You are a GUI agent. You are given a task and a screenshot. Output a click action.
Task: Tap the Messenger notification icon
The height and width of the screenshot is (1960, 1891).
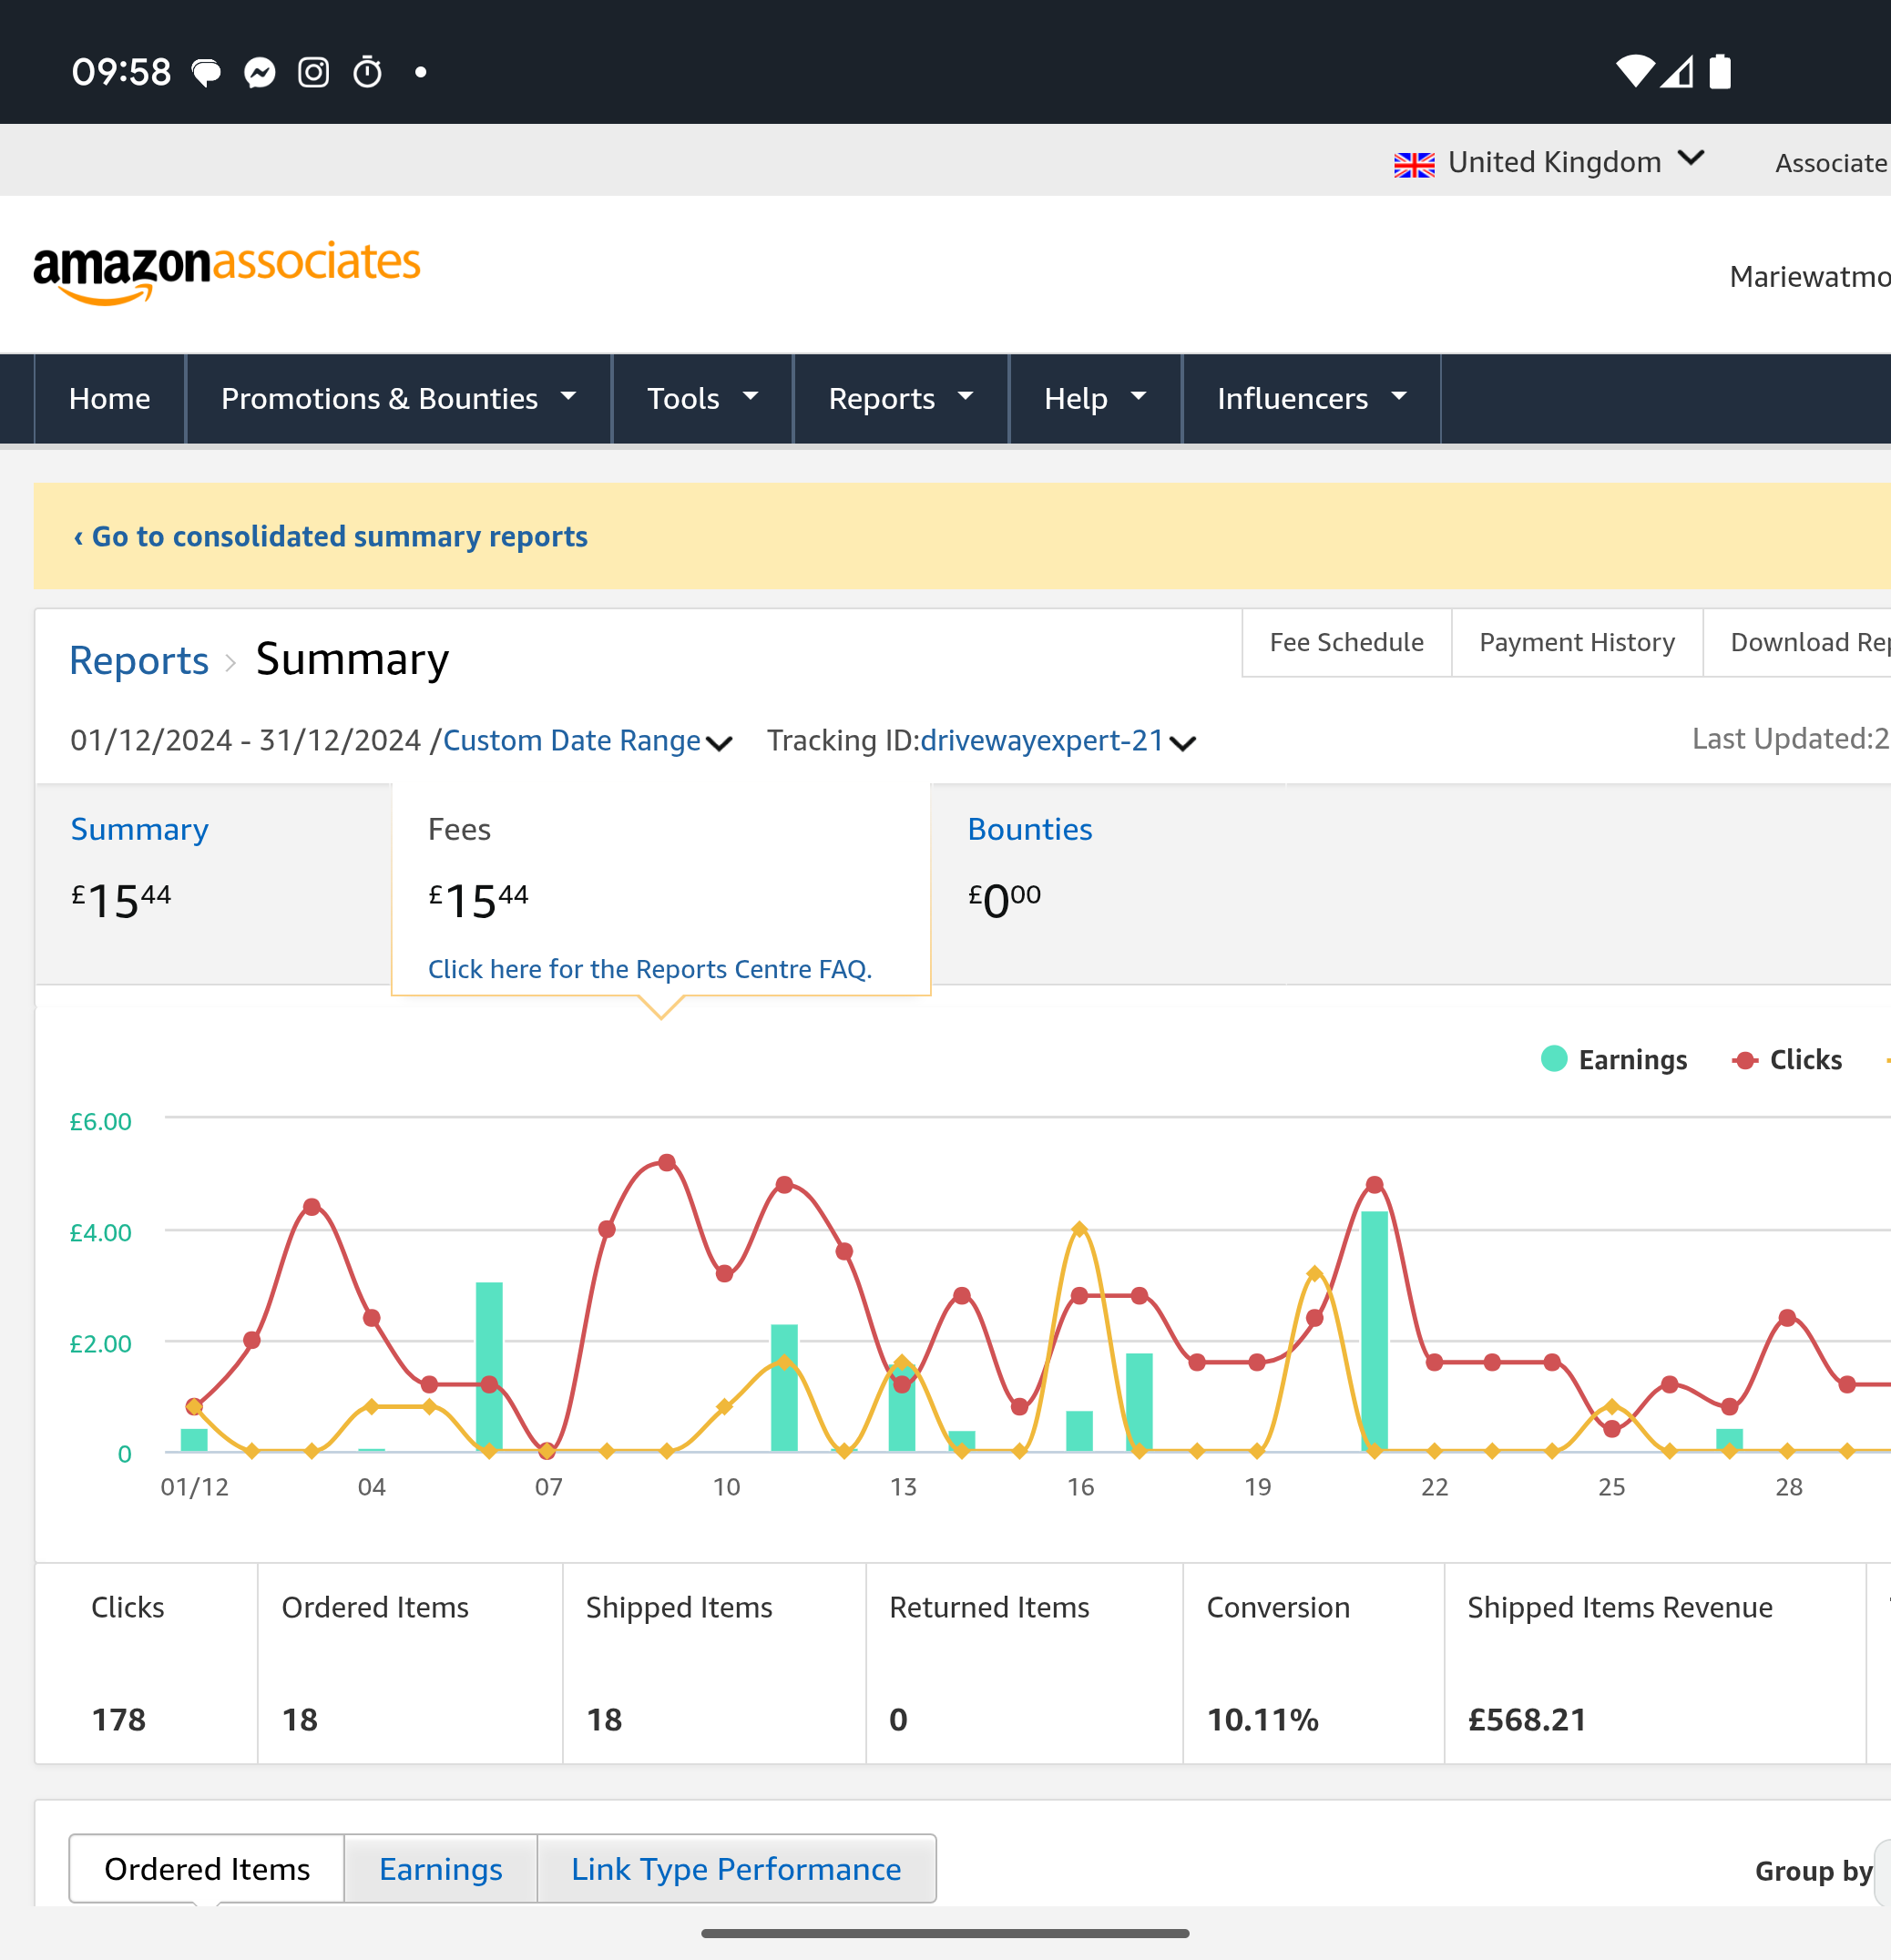click(x=260, y=72)
